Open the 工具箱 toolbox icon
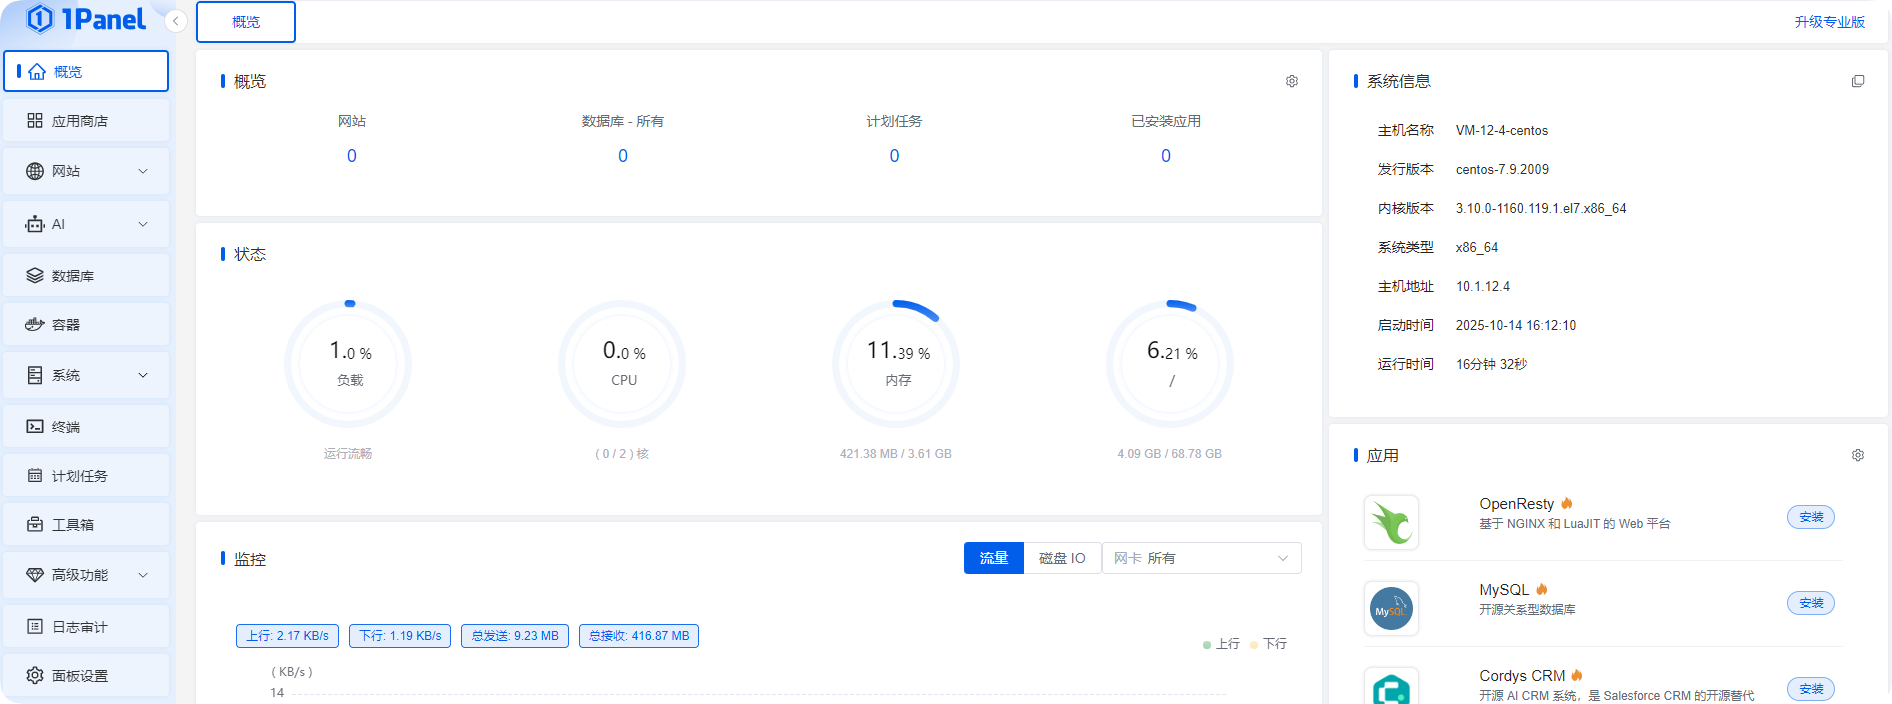Viewport: 1892px width, 704px height. point(35,525)
